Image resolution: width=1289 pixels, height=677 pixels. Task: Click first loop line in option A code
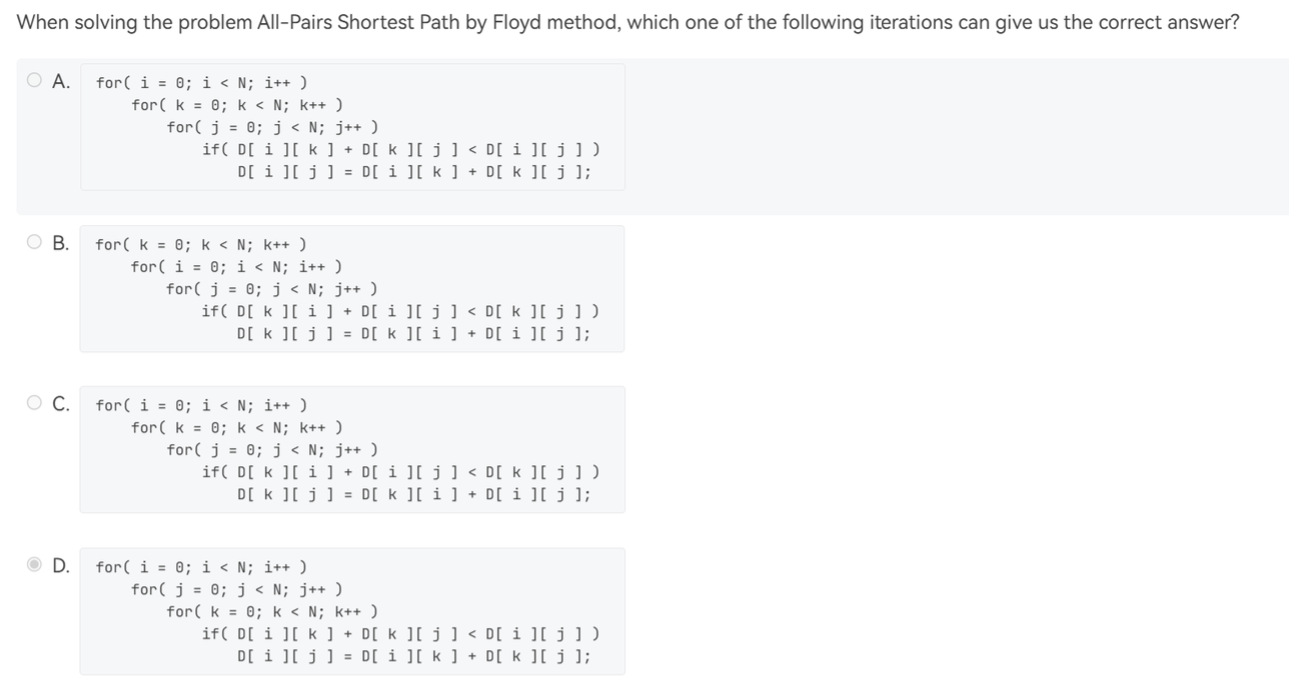pyautogui.click(x=201, y=83)
